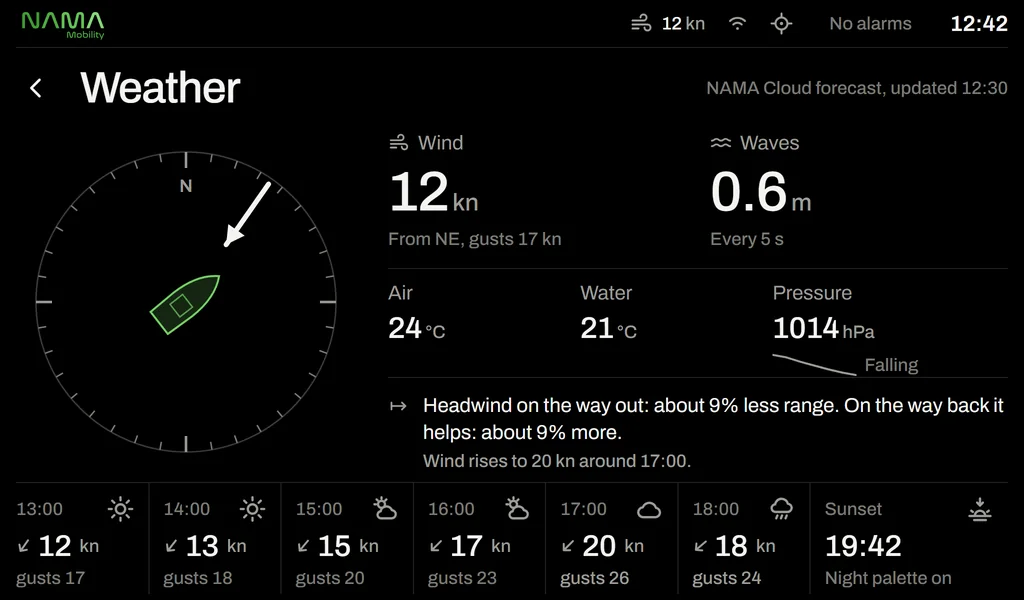The image size is (1024, 600).
Task: Click the wind direction arrow at 17:00
Action: pos(568,546)
